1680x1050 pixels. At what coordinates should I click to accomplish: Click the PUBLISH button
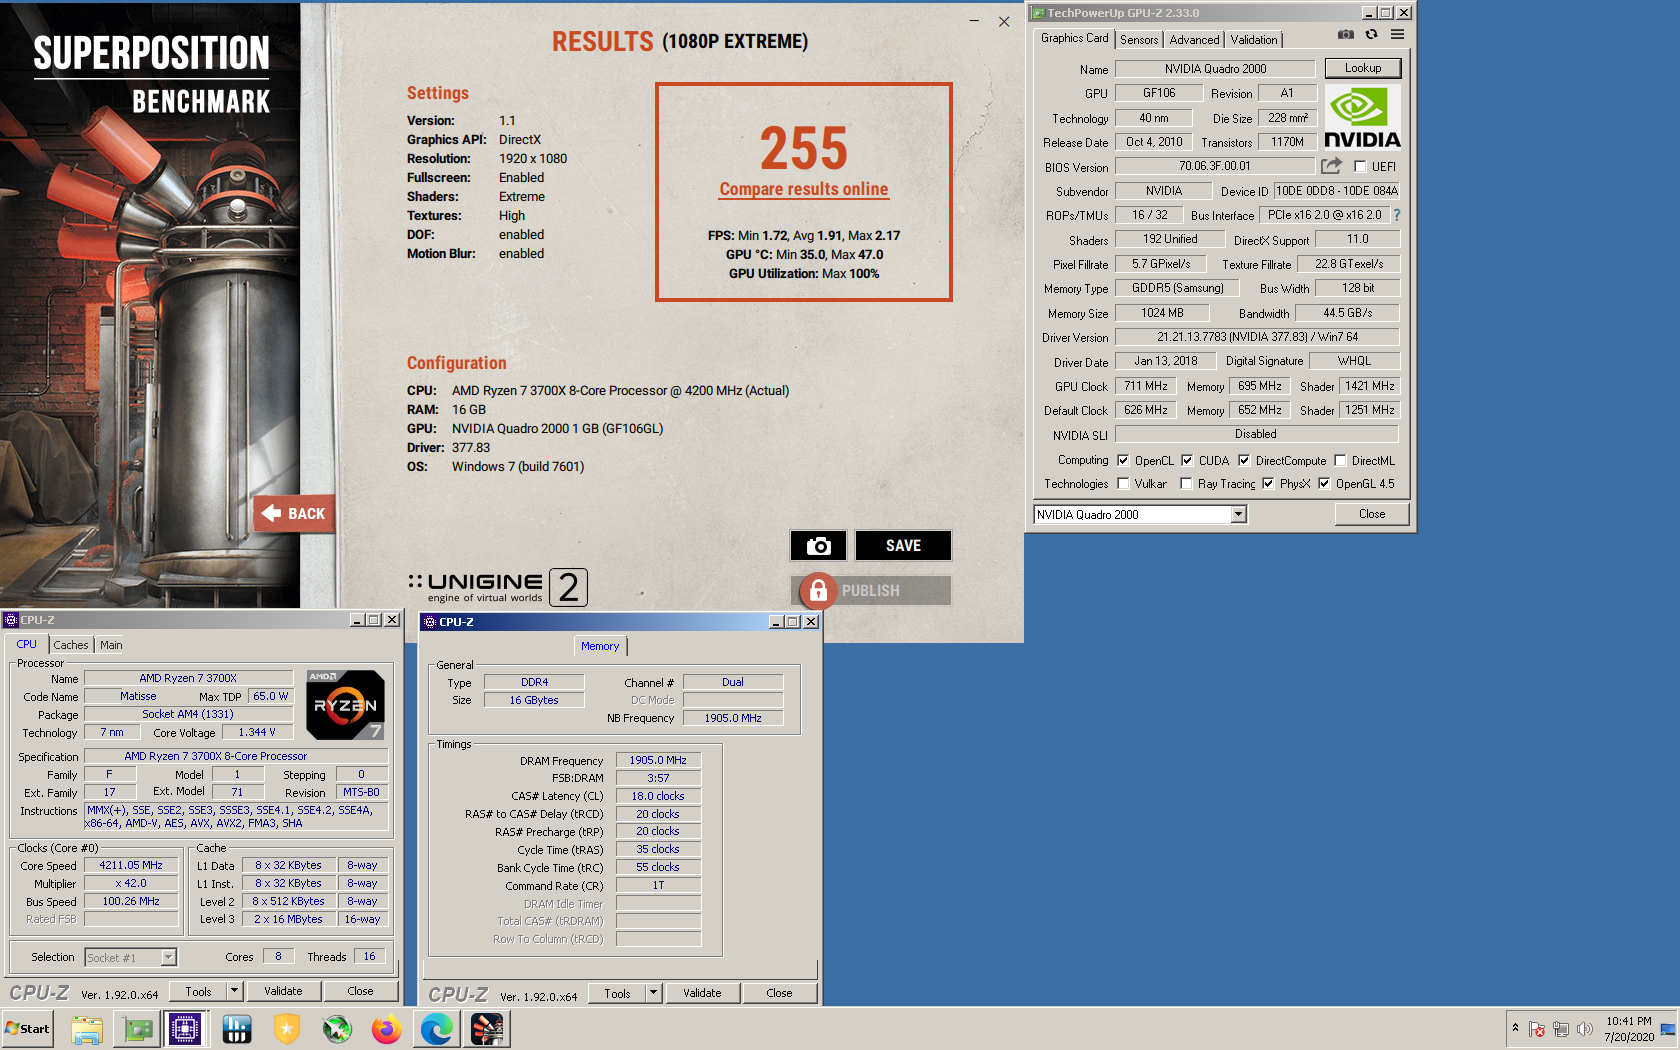(871, 591)
